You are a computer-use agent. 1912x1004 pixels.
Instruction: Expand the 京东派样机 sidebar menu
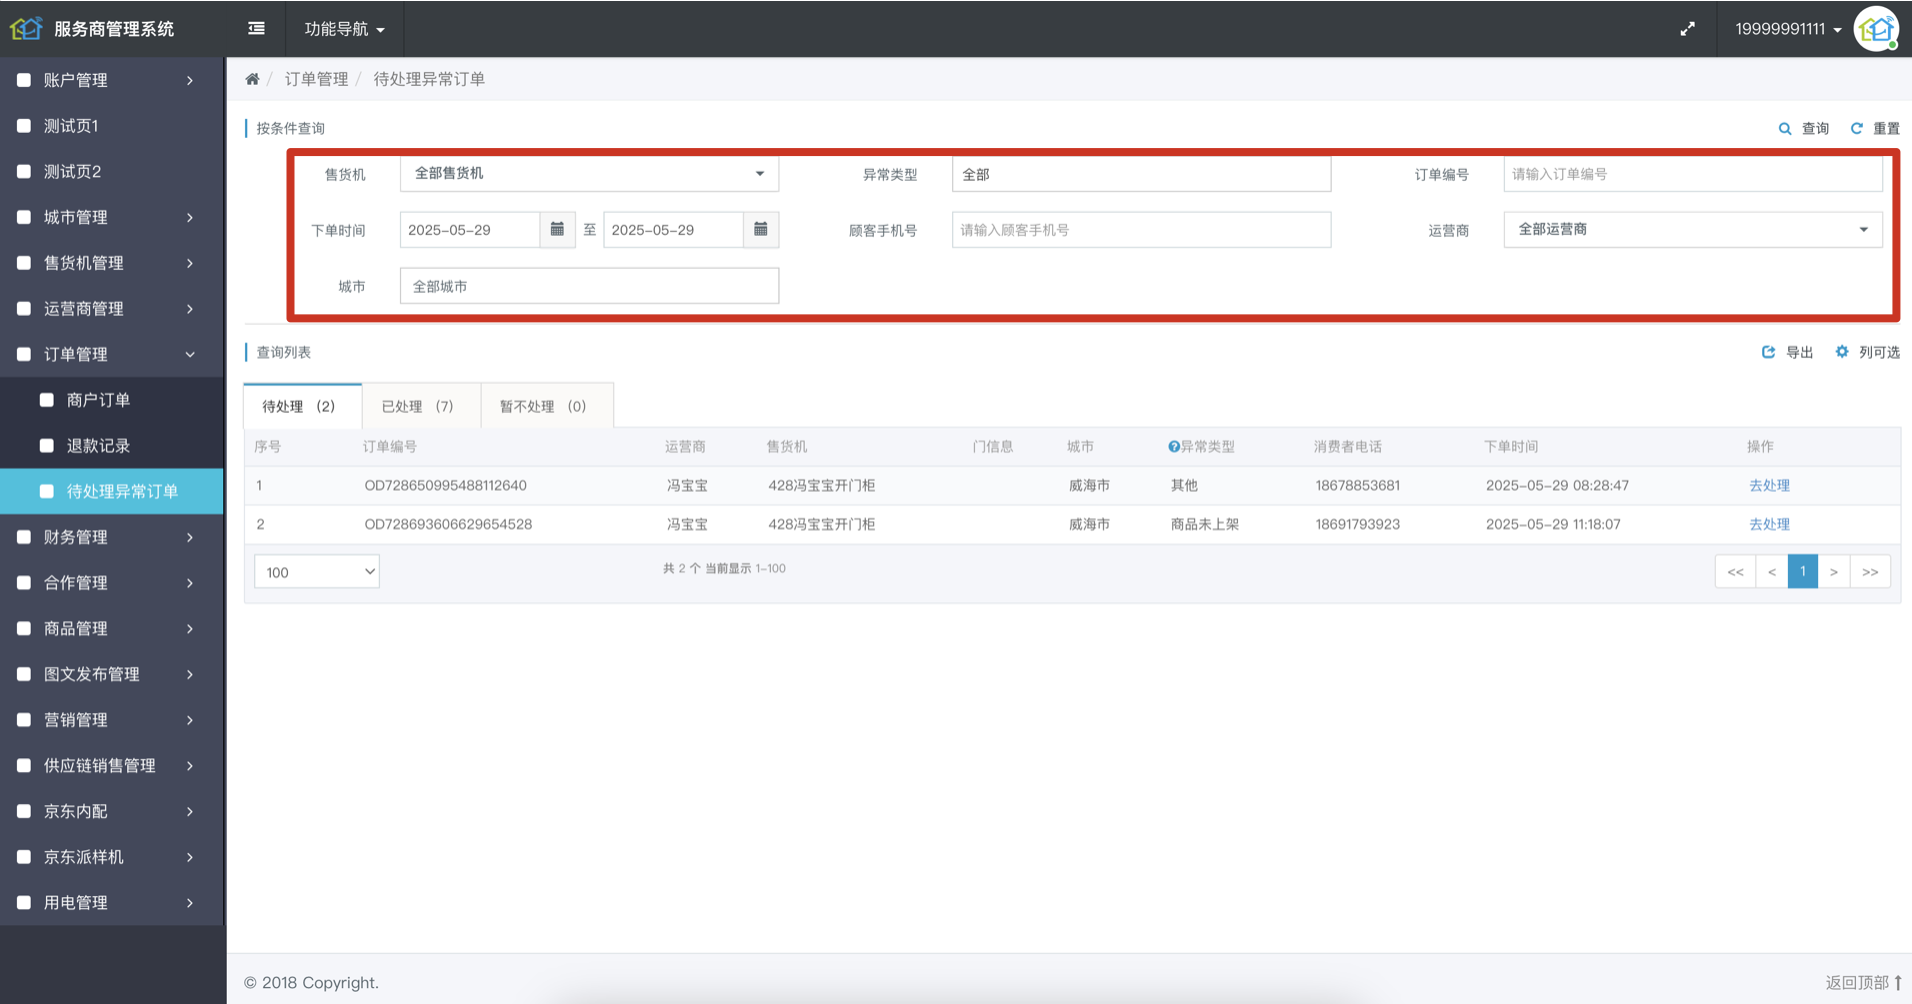(x=112, y=856)
